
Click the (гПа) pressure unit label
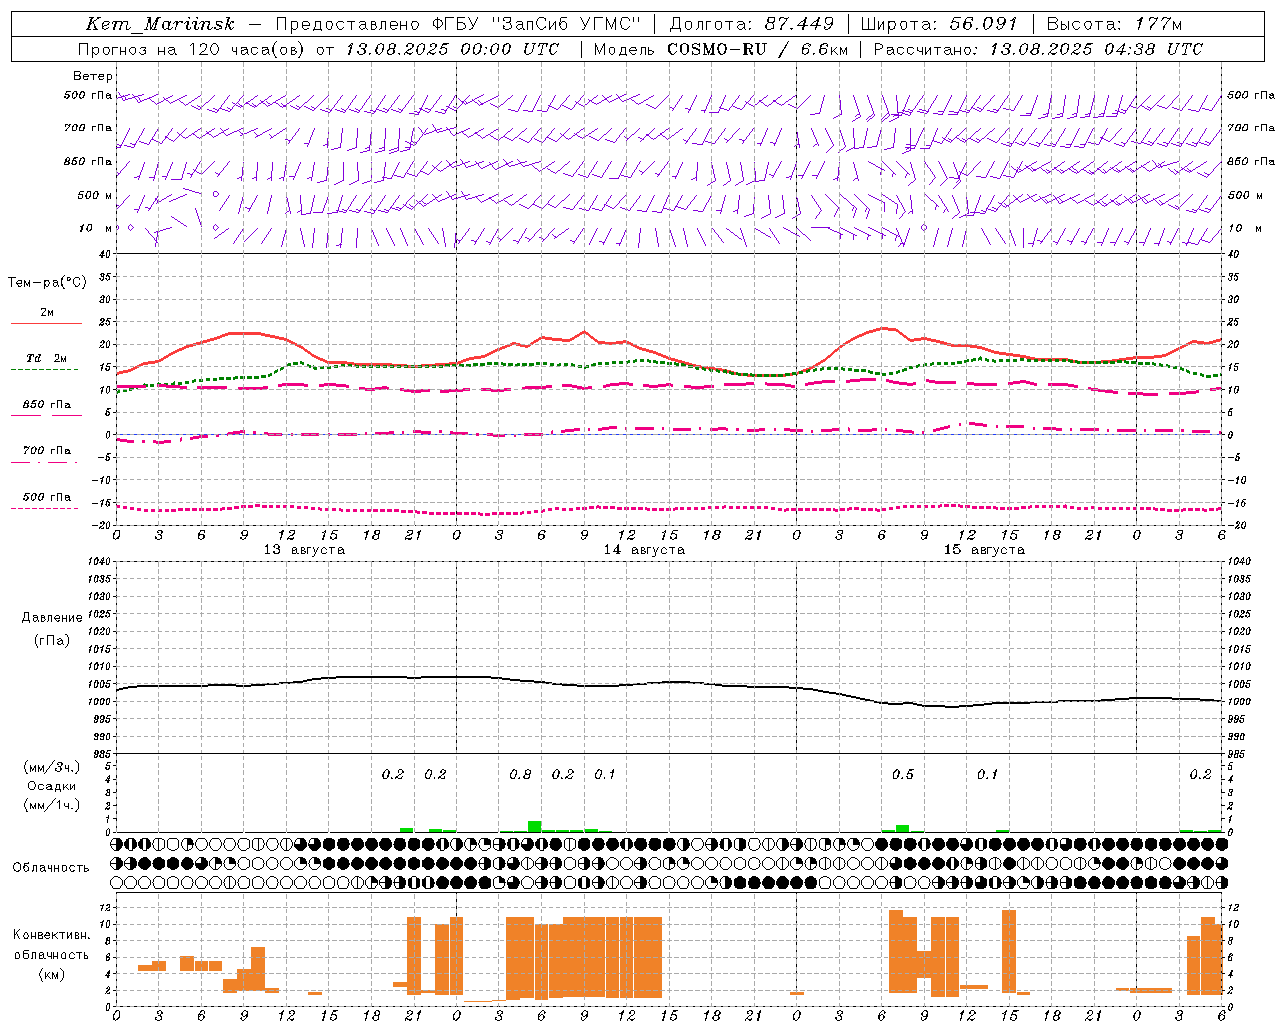click(52, 641)
